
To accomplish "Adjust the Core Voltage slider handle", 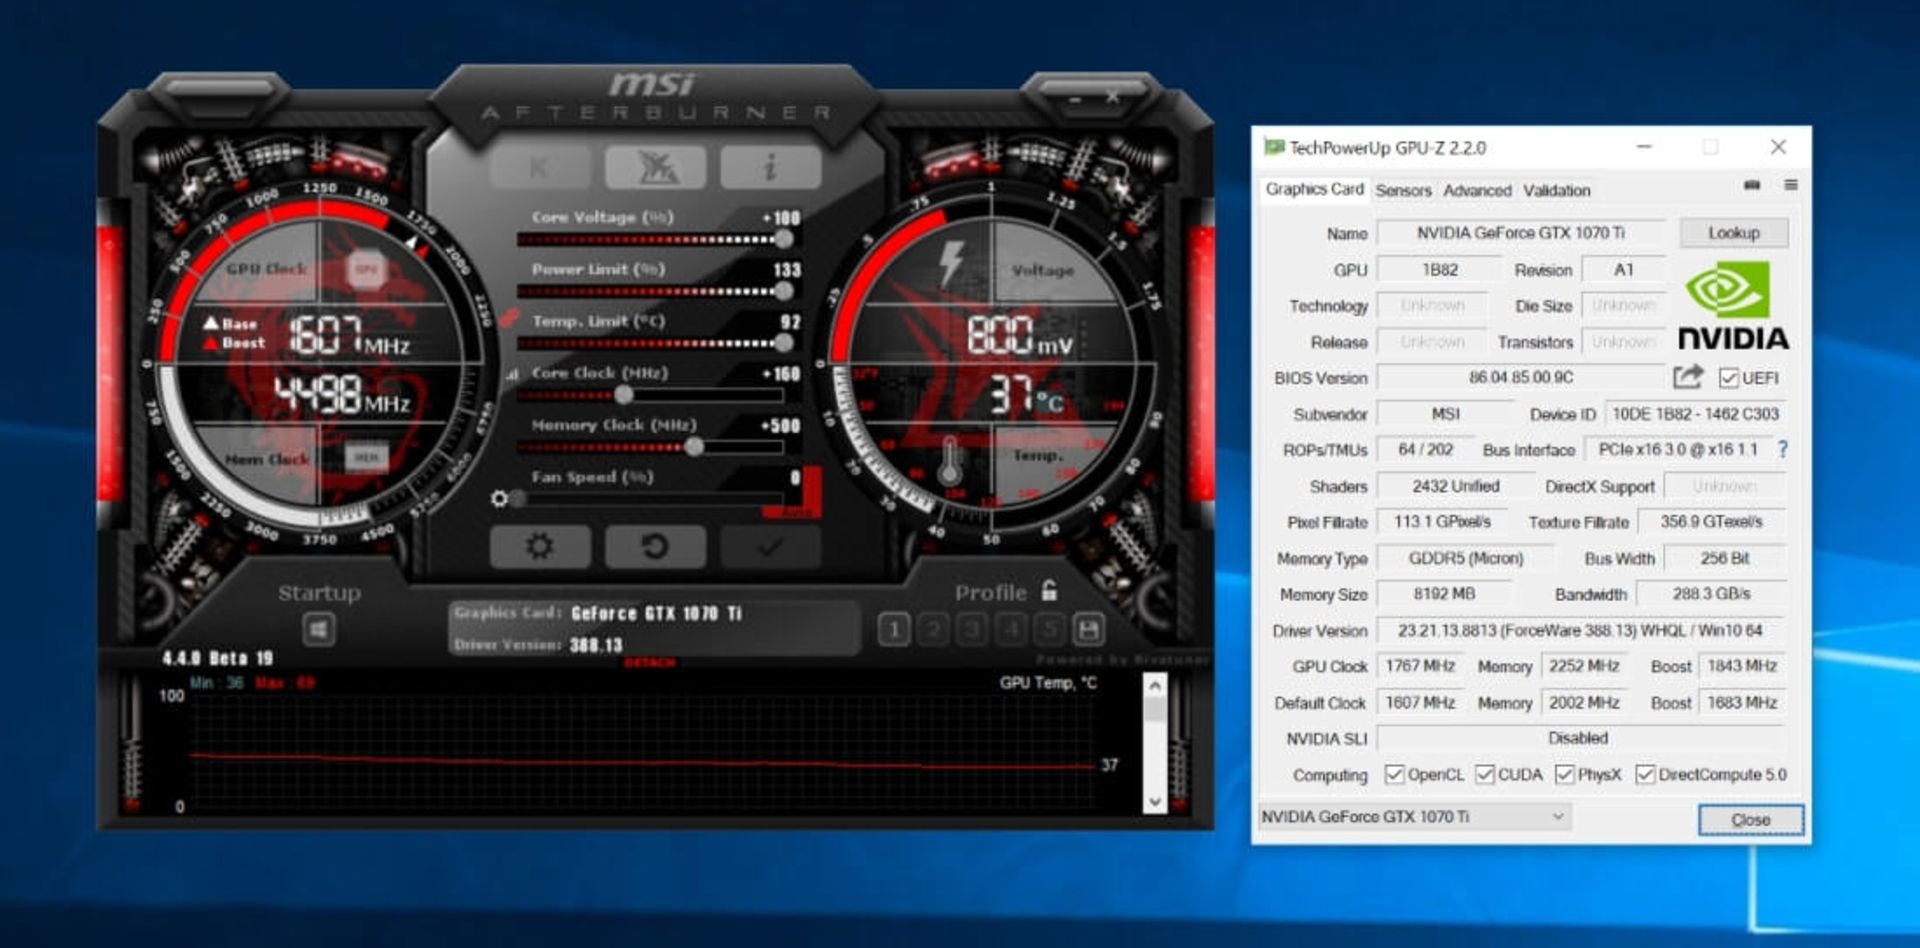I will [784, 239].
